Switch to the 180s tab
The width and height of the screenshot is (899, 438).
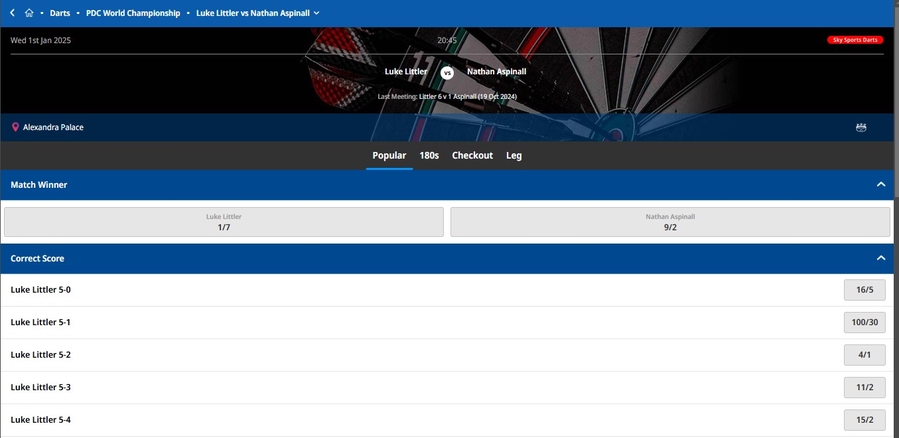coord(429,155)
